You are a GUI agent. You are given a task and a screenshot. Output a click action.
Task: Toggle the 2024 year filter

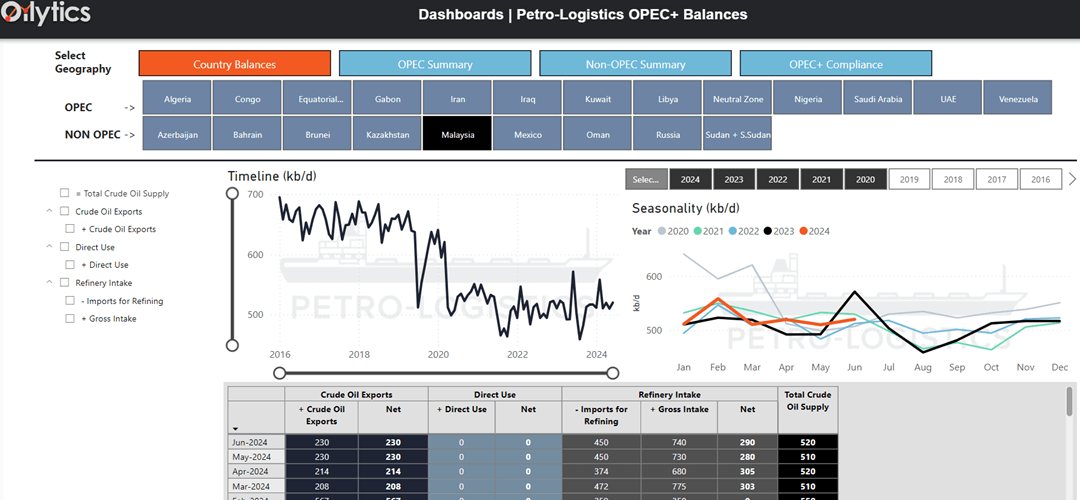690,179
